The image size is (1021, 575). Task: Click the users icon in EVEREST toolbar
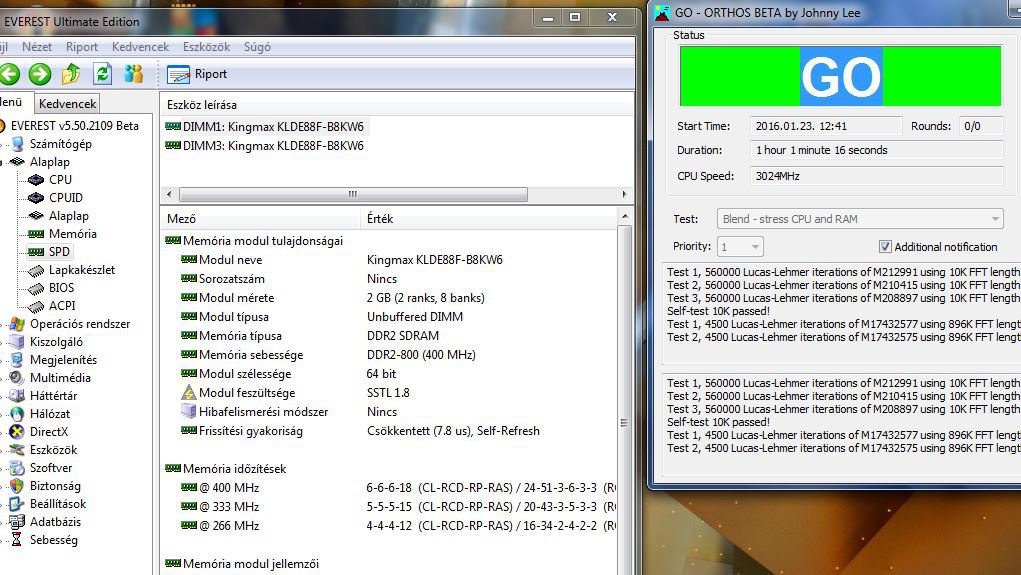(133, 74)
